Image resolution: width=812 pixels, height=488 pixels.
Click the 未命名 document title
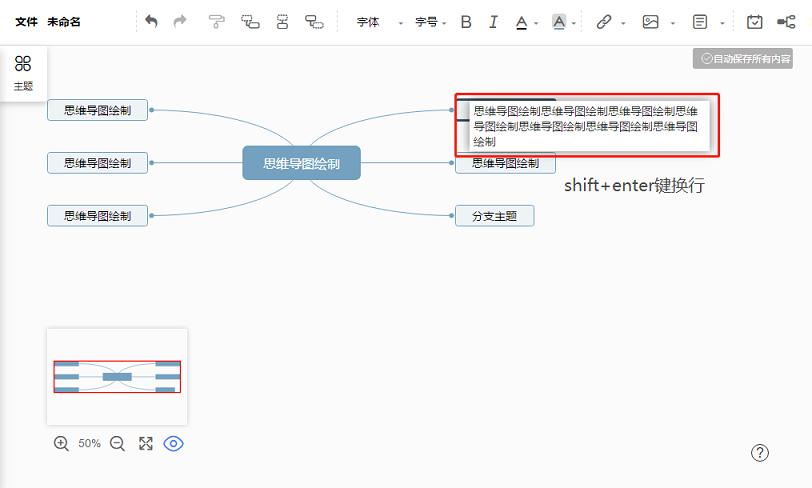64,22
